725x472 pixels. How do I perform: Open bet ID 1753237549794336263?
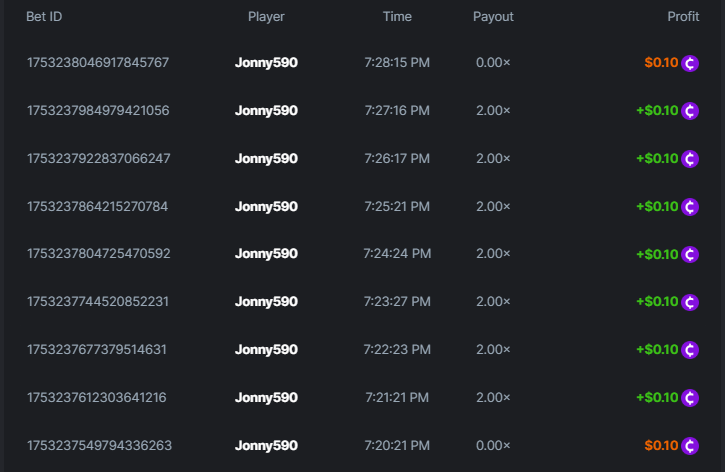point(99,445)
